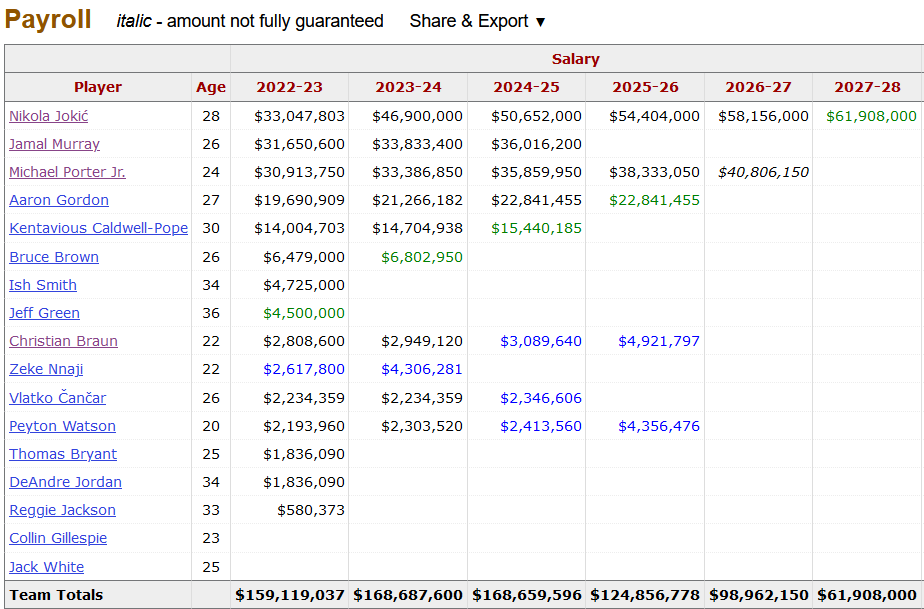This screenshot has height=609, width=924.
Task: Select Gordon's green 2025-26 $22,841,455 salary
Action: (654, 200)
